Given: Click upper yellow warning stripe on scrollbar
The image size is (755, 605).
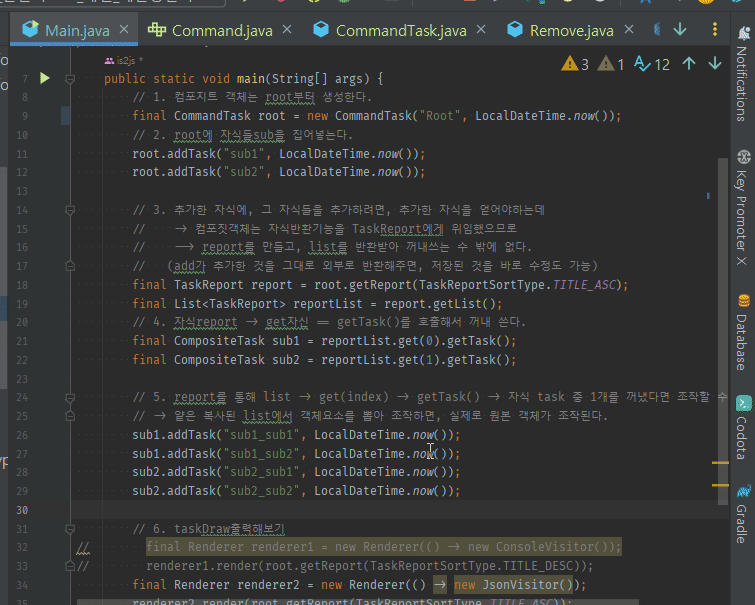Looking at the screenshot, I should pos(720,462).
